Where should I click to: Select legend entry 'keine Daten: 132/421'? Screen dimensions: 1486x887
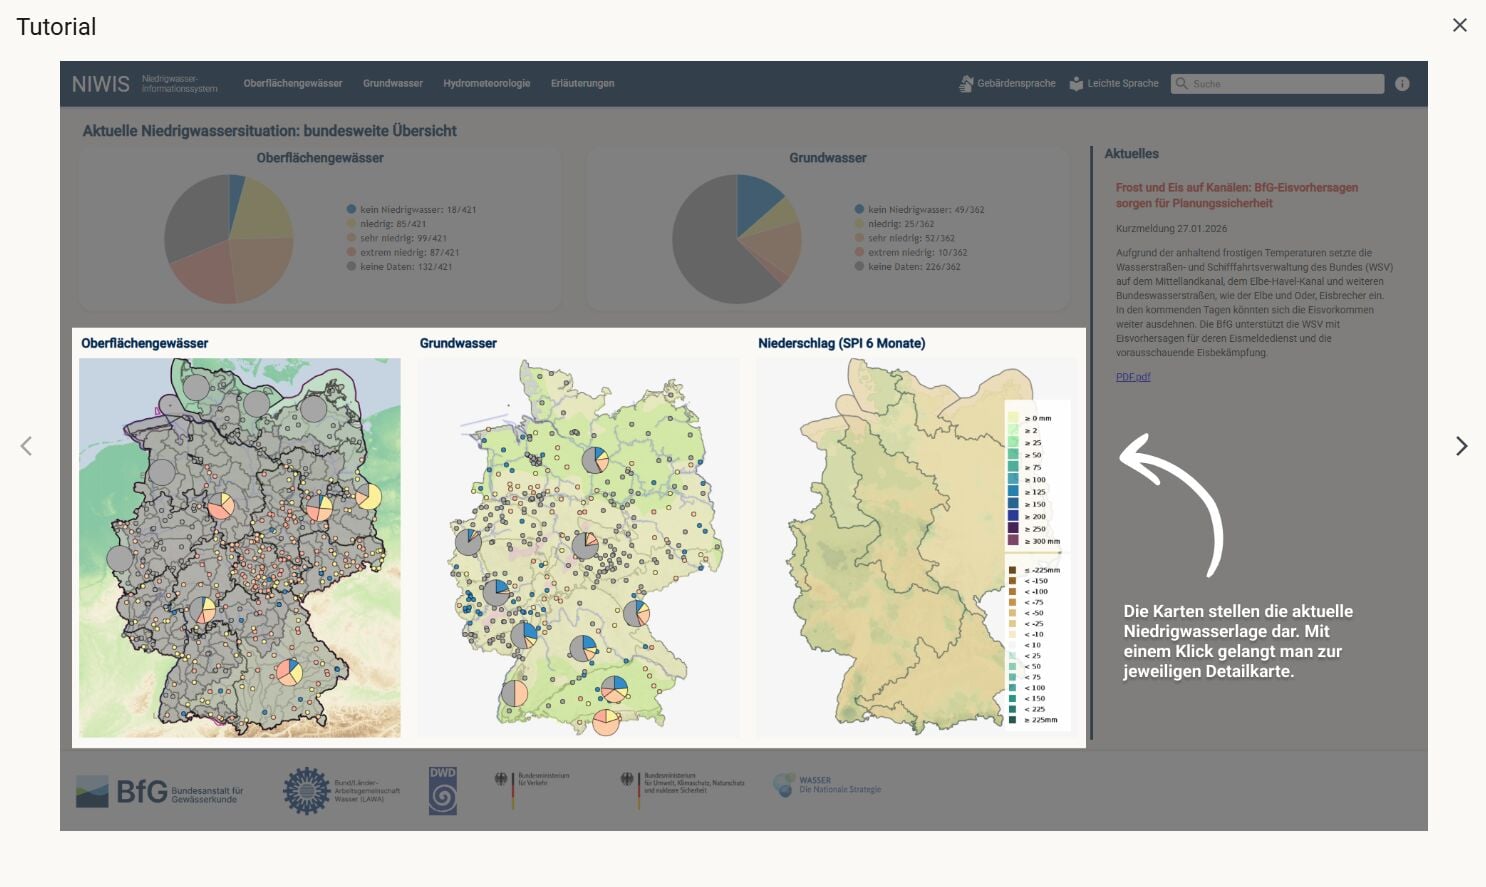click(400, 266)
